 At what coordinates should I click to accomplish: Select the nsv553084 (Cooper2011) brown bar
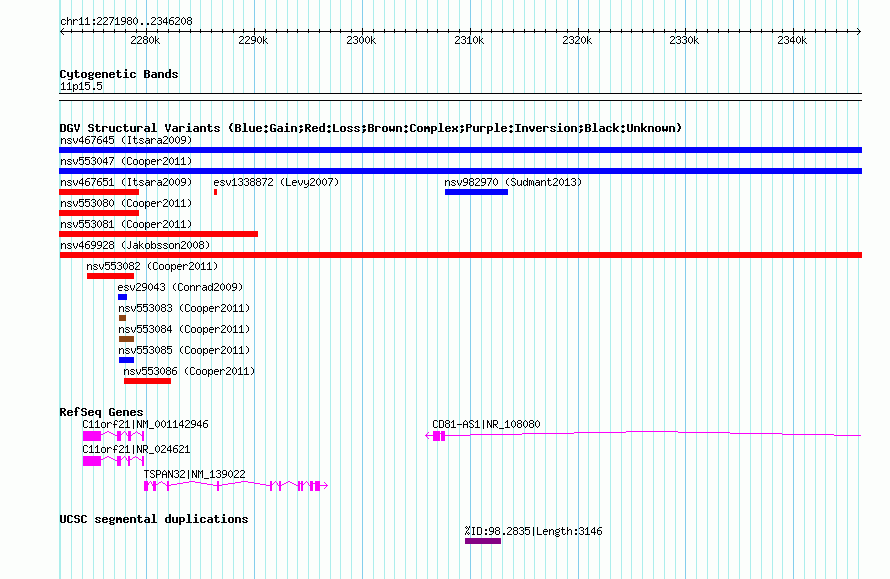click(126, 339)
